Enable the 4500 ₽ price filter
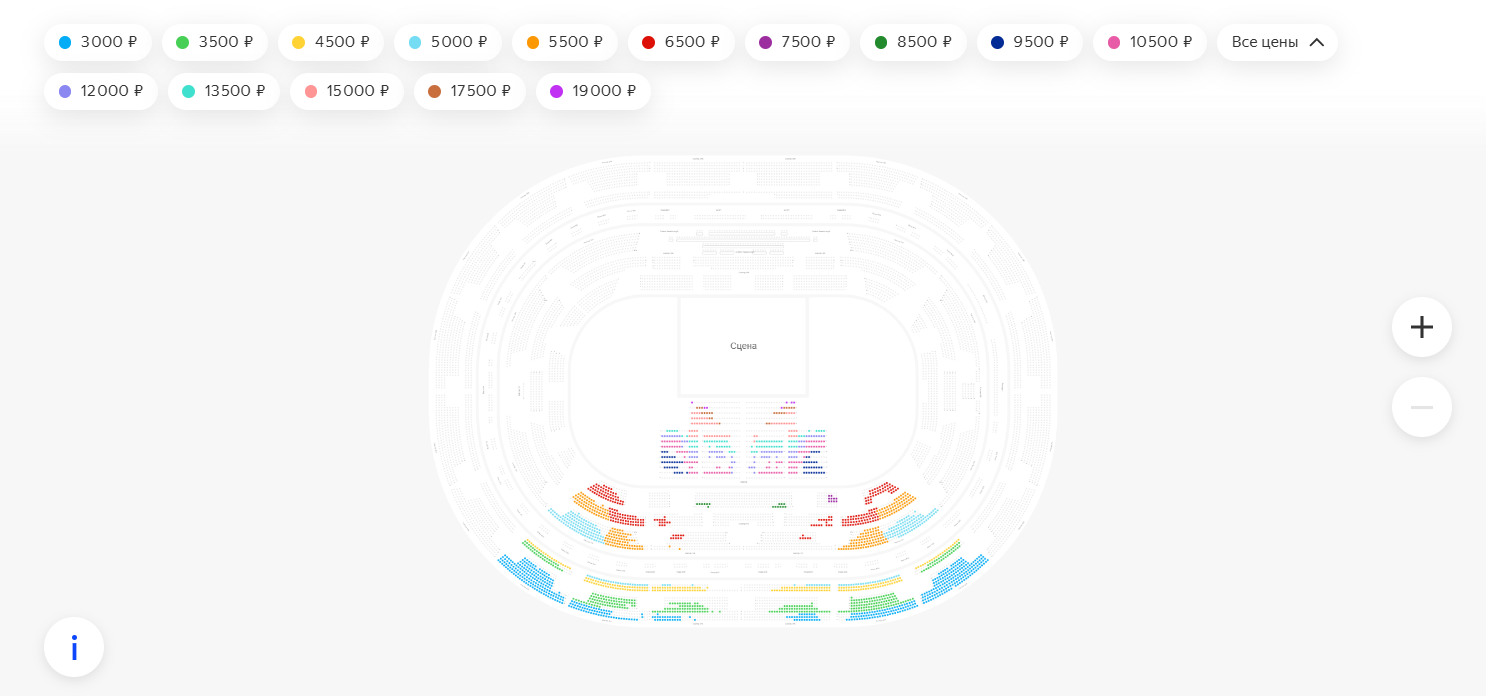The height and width of the screenshot is (696, 1486). pos(331,42)
